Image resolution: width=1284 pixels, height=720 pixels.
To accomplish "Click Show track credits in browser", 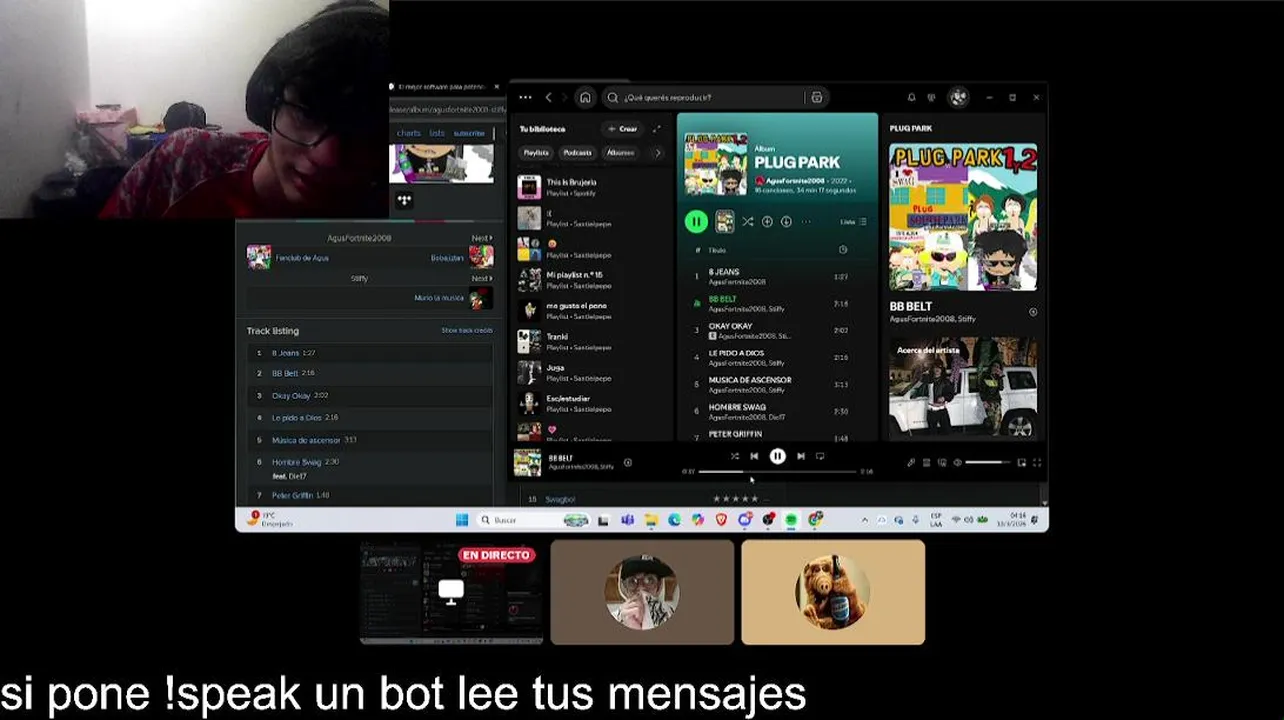I will click(x=467, y=330).
